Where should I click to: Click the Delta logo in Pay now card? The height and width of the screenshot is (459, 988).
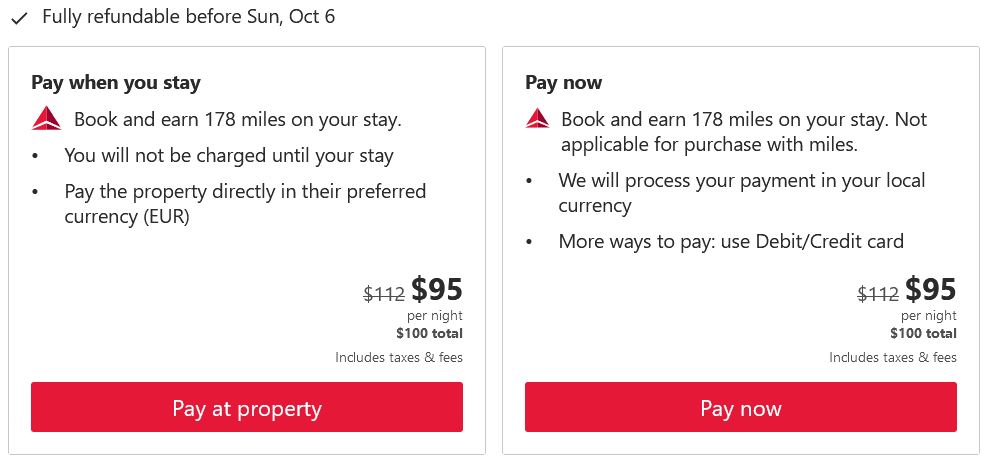[x=538, y=119]
